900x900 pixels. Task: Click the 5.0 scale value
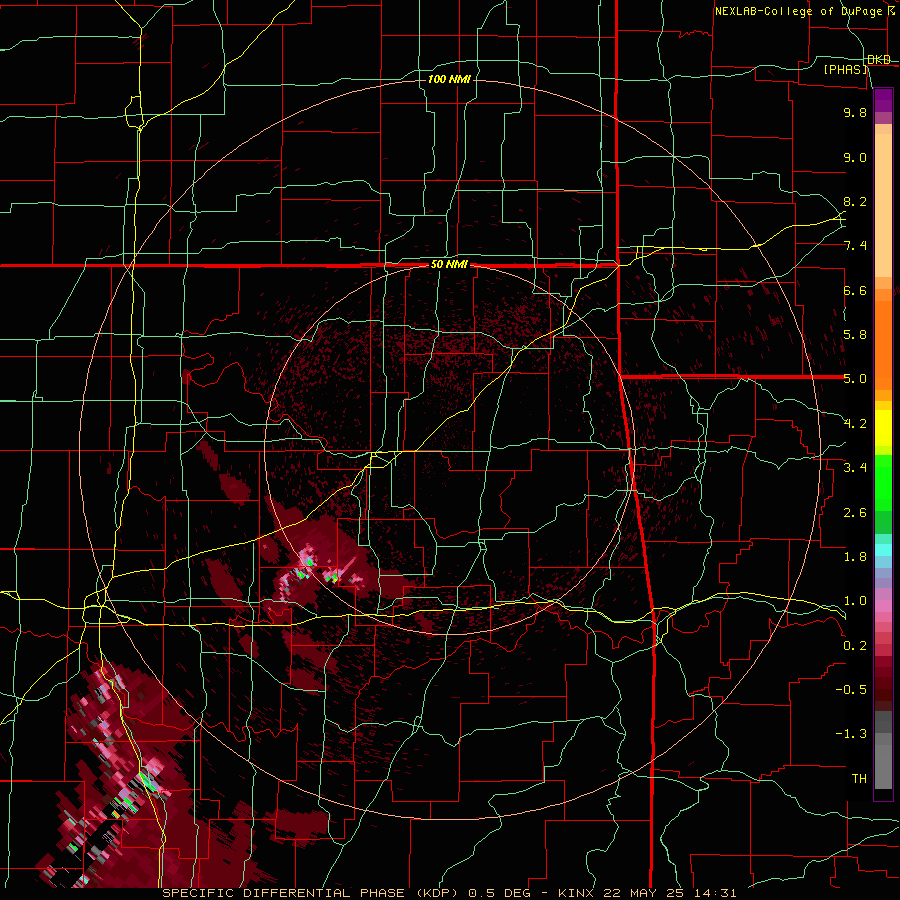tap(855, 379)
